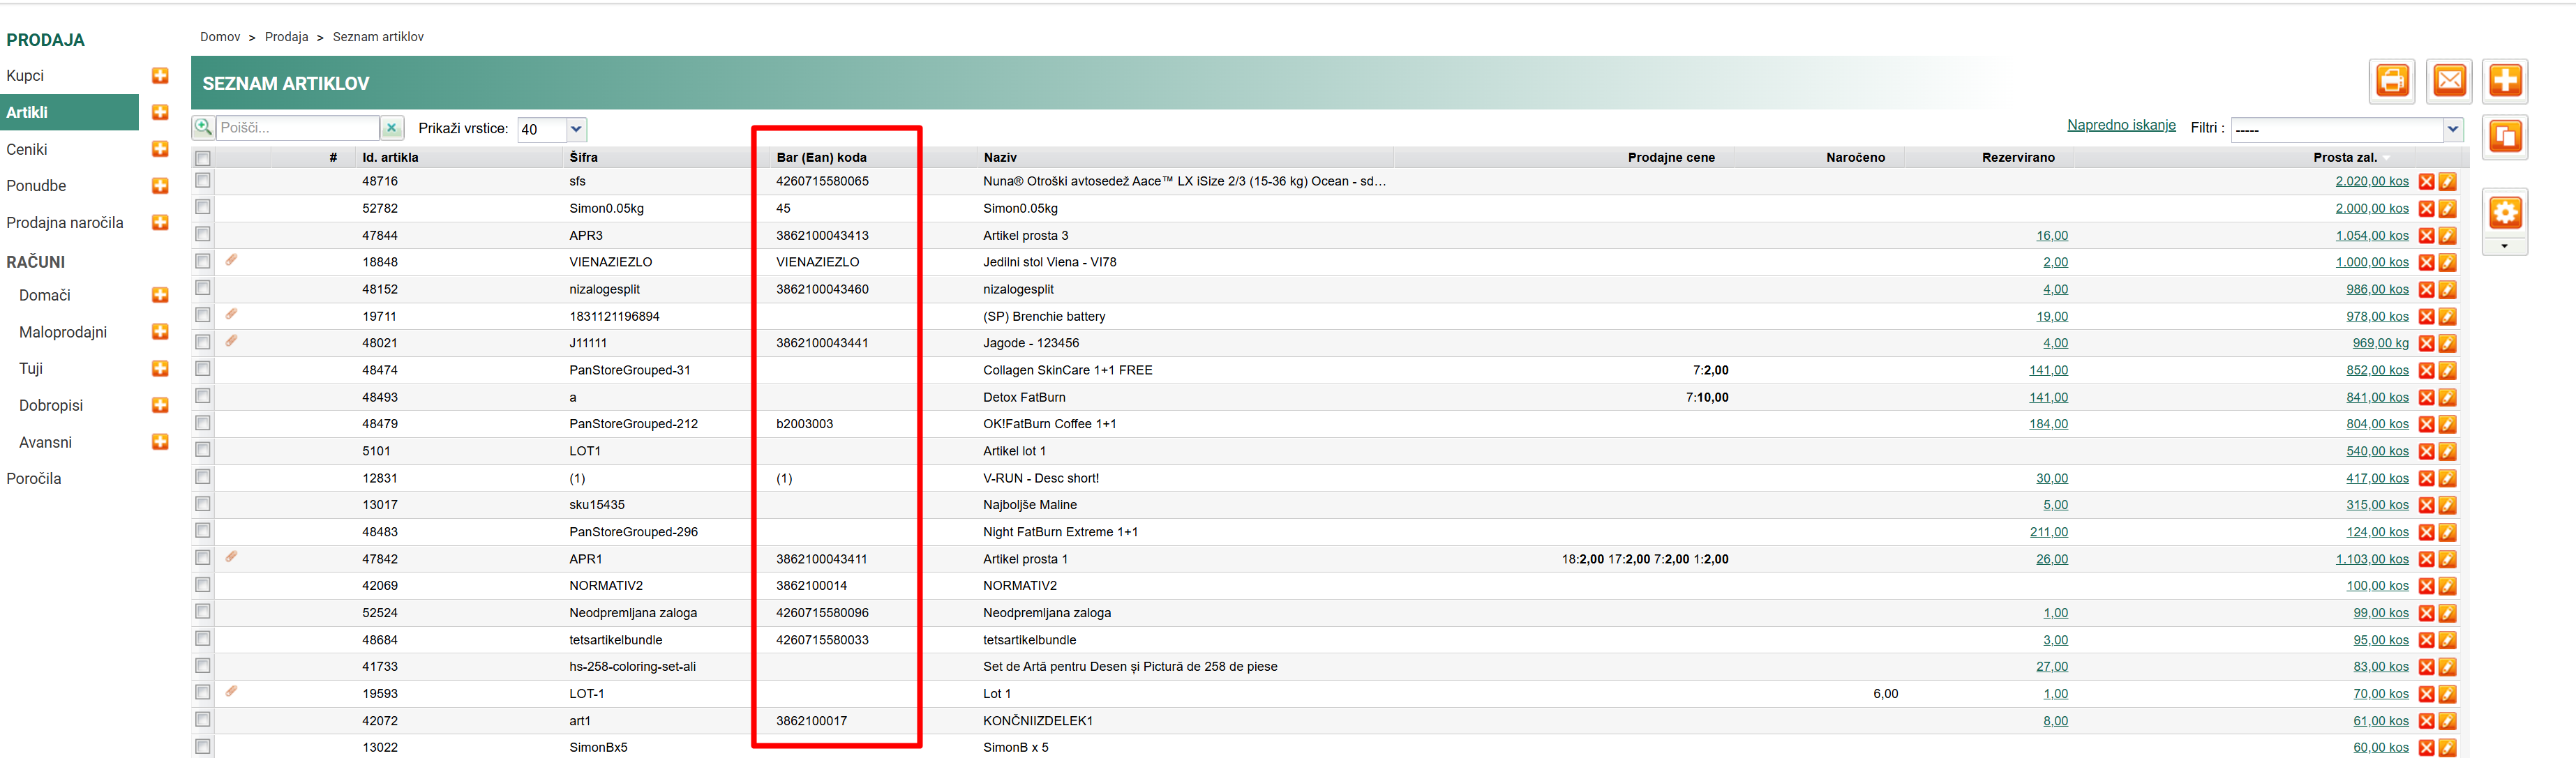Click the print icon in header

point(2391,81)
